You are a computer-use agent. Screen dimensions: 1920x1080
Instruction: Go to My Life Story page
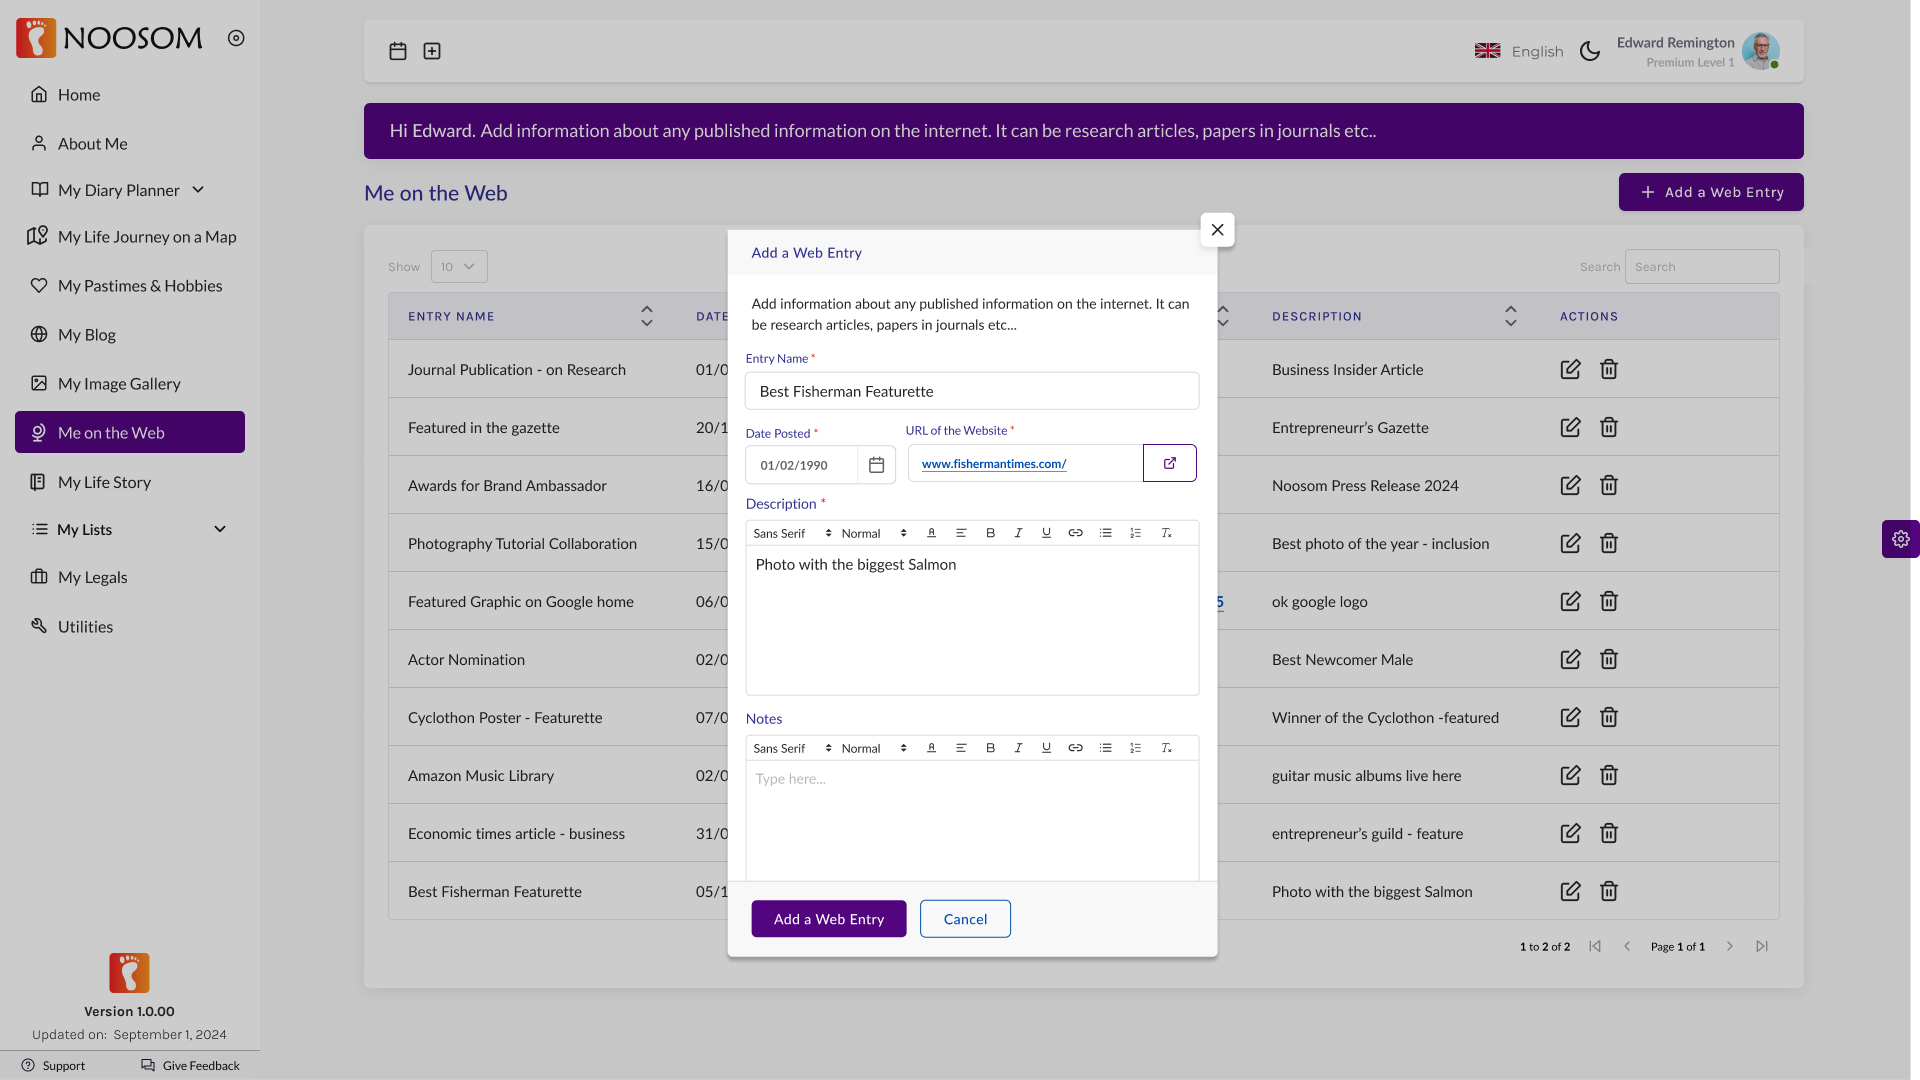(104, 482)
